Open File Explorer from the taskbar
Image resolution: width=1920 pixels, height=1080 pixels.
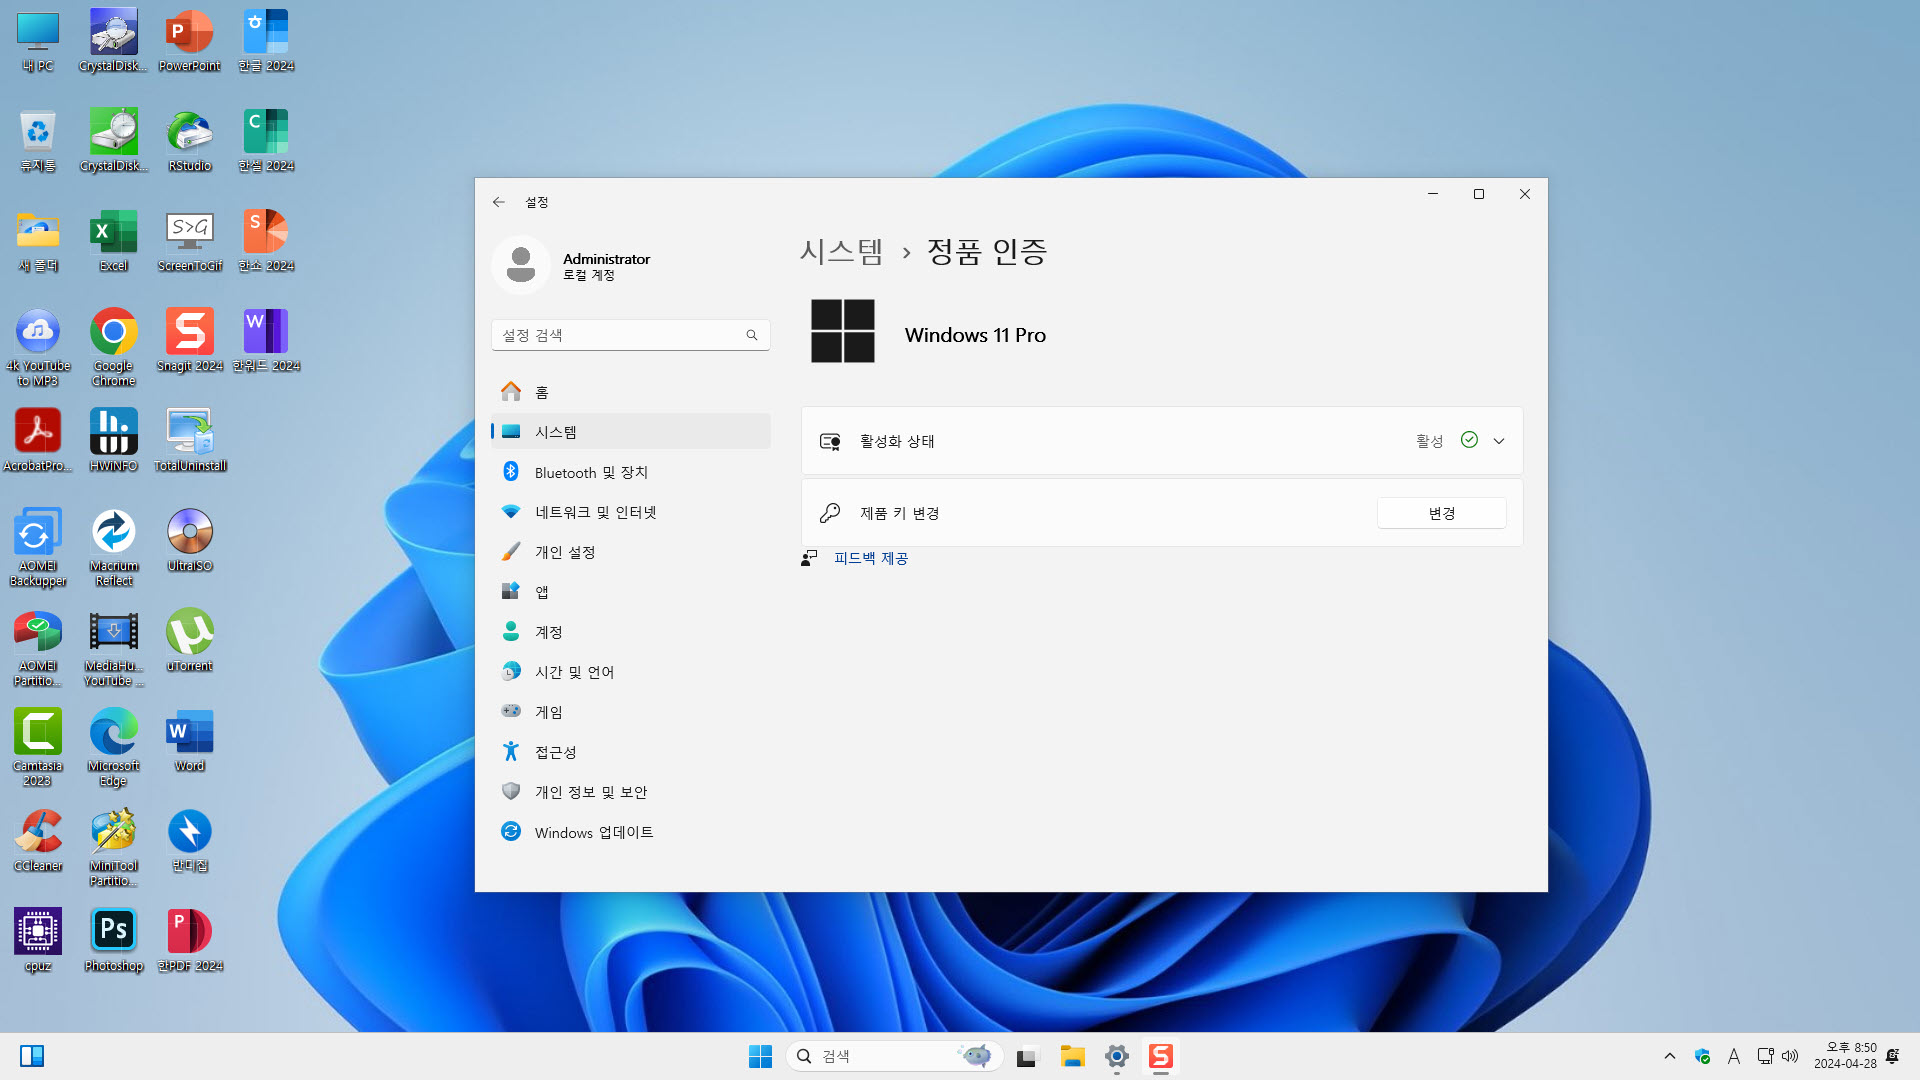[x=1073, y=1056]
